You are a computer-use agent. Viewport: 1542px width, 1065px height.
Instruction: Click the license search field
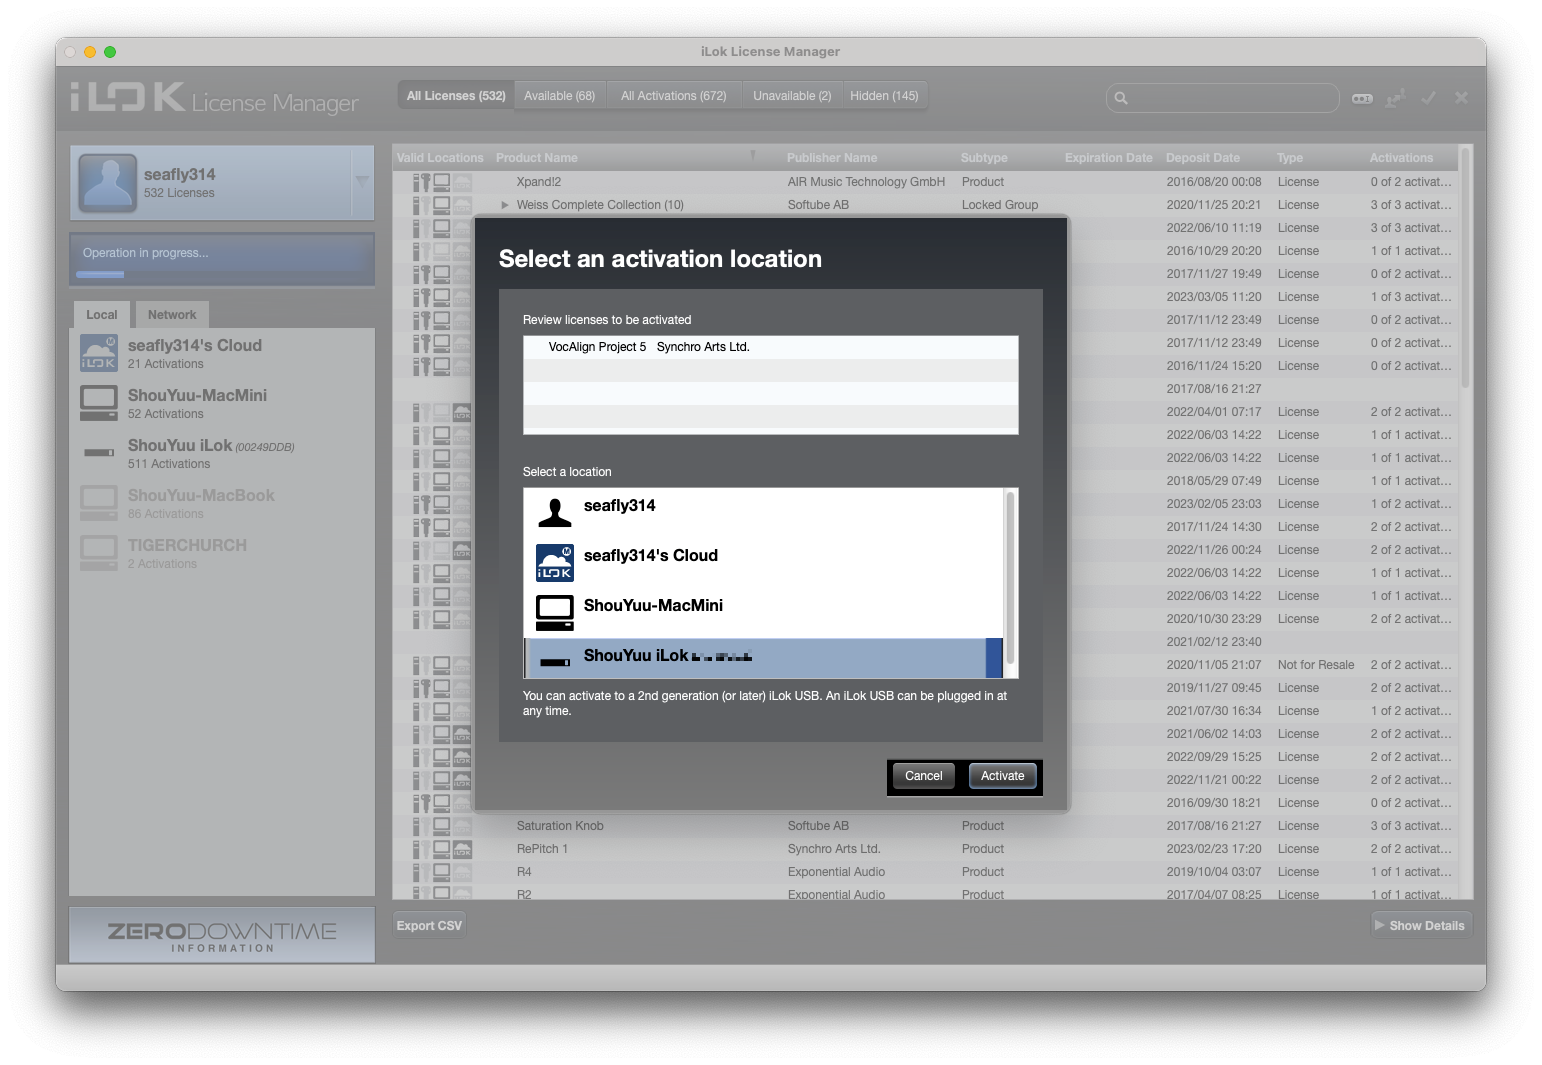pyautogui.click(x=1222, y=98)
